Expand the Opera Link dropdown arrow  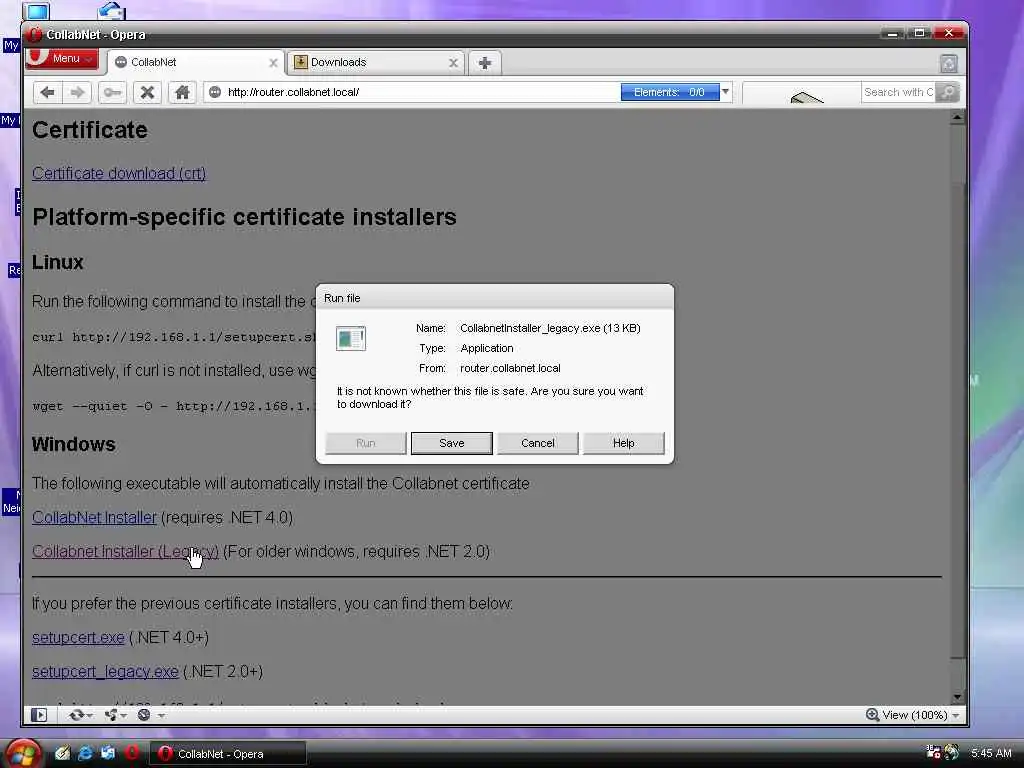pyautogui.click(x=89, y=716)
